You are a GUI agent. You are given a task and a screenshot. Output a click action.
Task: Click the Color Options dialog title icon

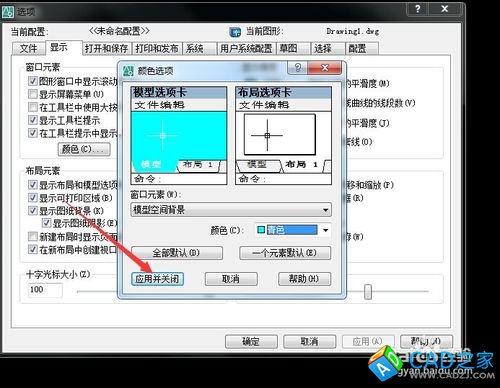coord(128,71)
